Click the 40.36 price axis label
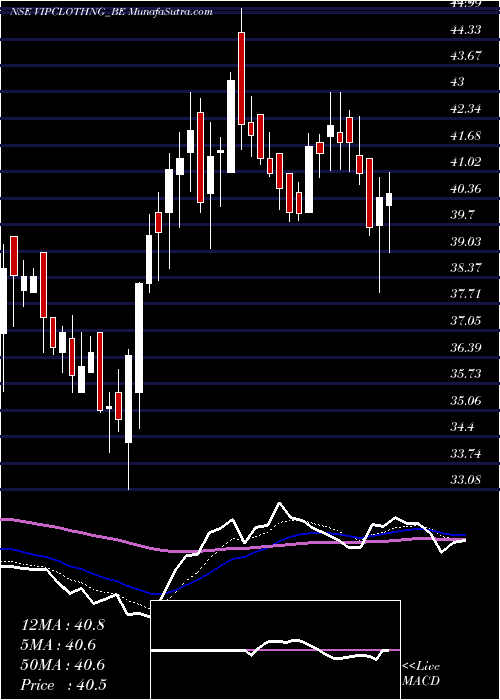The image size is (500, 700). tap(465, 188)
